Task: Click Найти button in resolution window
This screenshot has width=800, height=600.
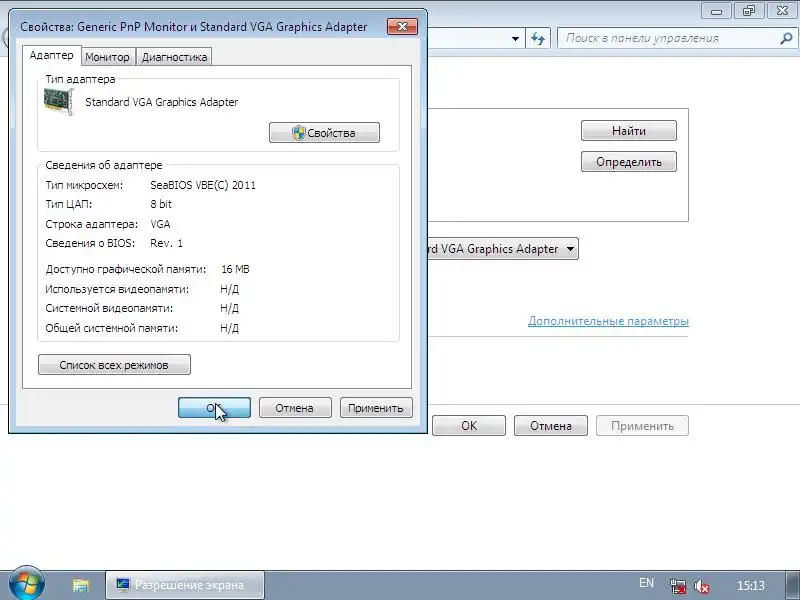Action: [x=629, y=131]
